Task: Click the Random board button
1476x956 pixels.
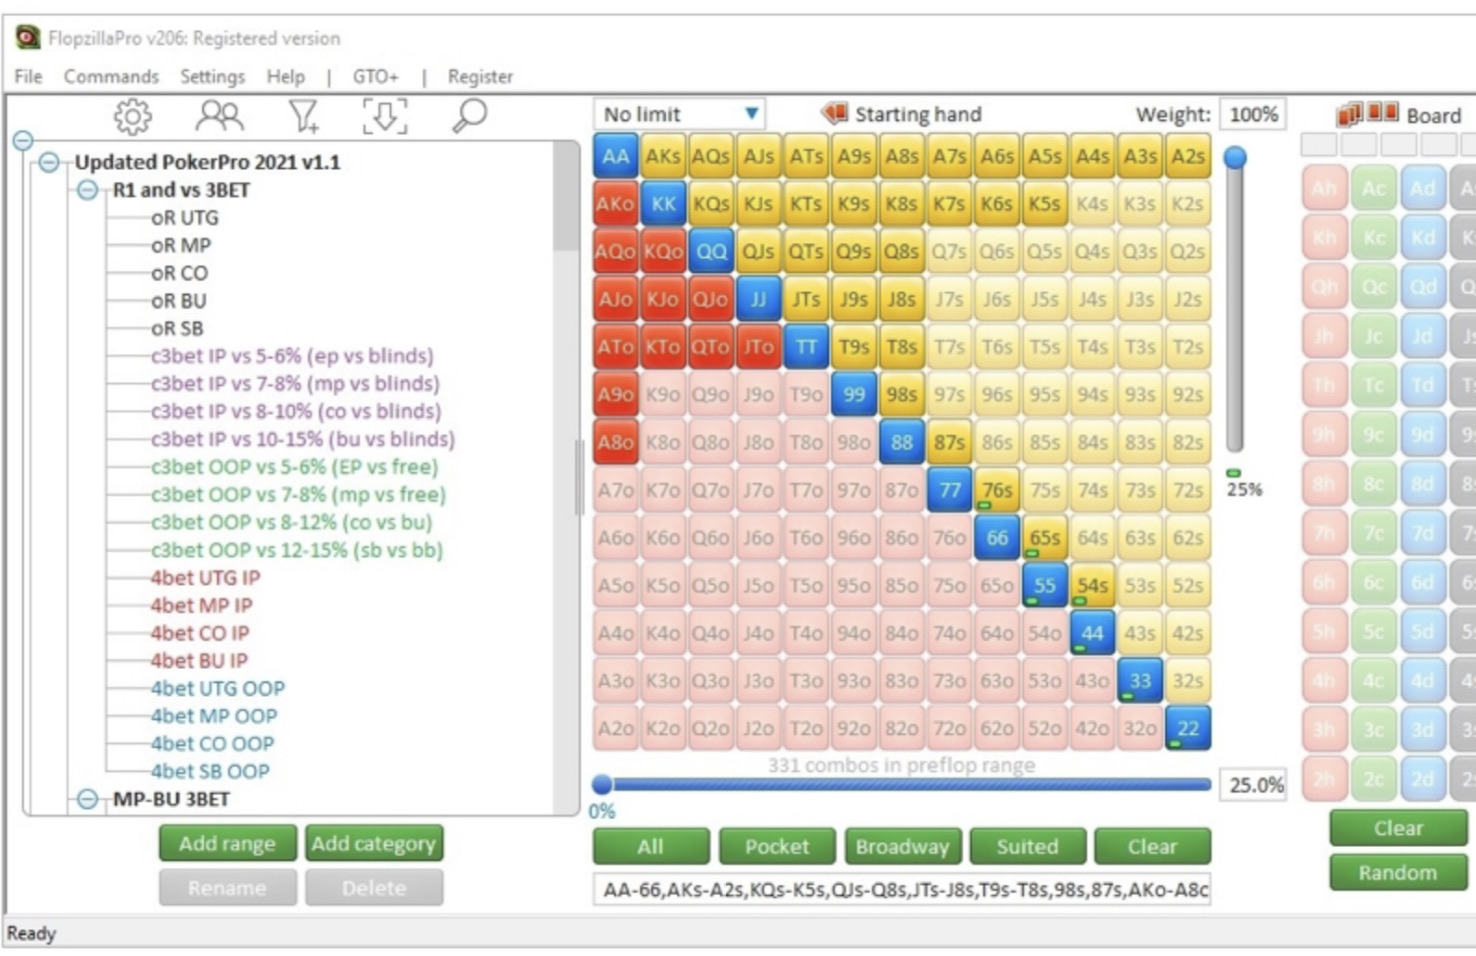Action: click(1398, 872)
